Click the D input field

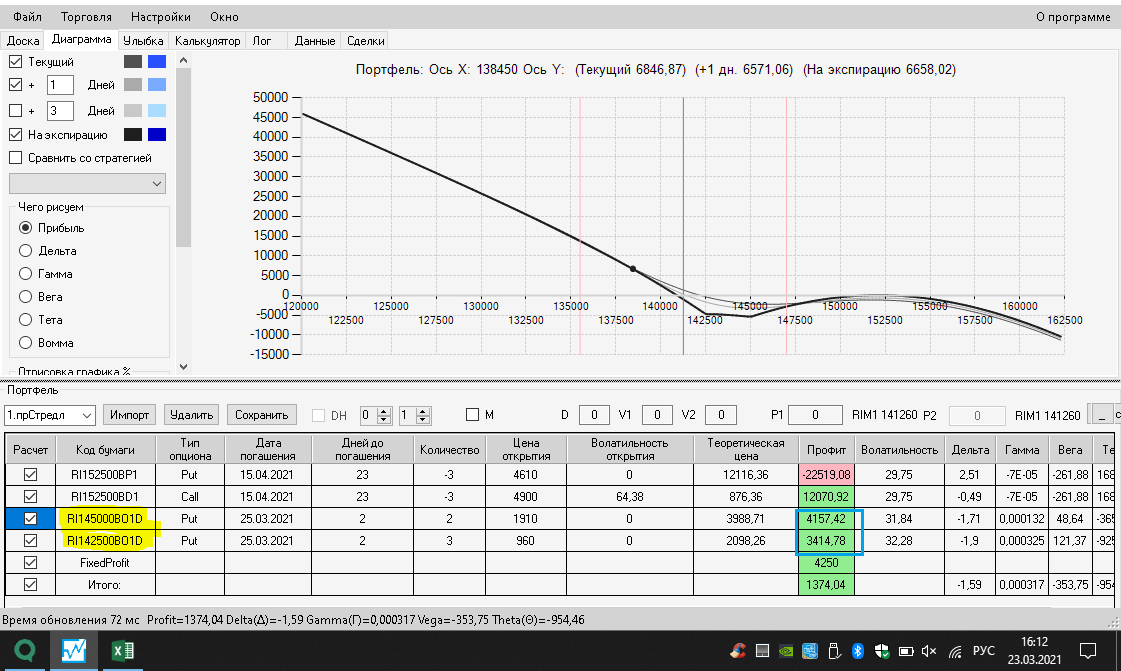(594, 414)
